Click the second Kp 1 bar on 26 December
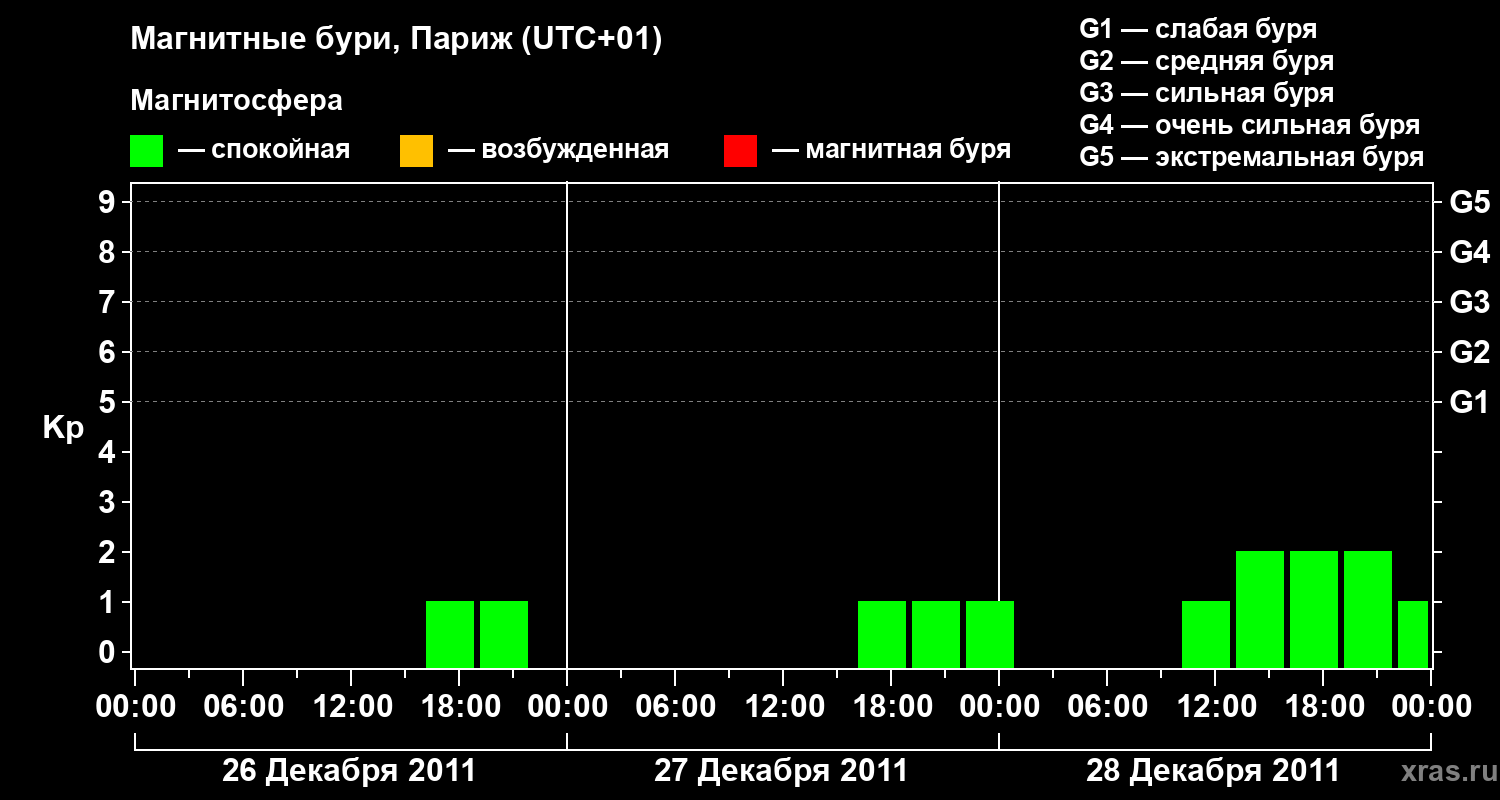 [x=504, y=634]
